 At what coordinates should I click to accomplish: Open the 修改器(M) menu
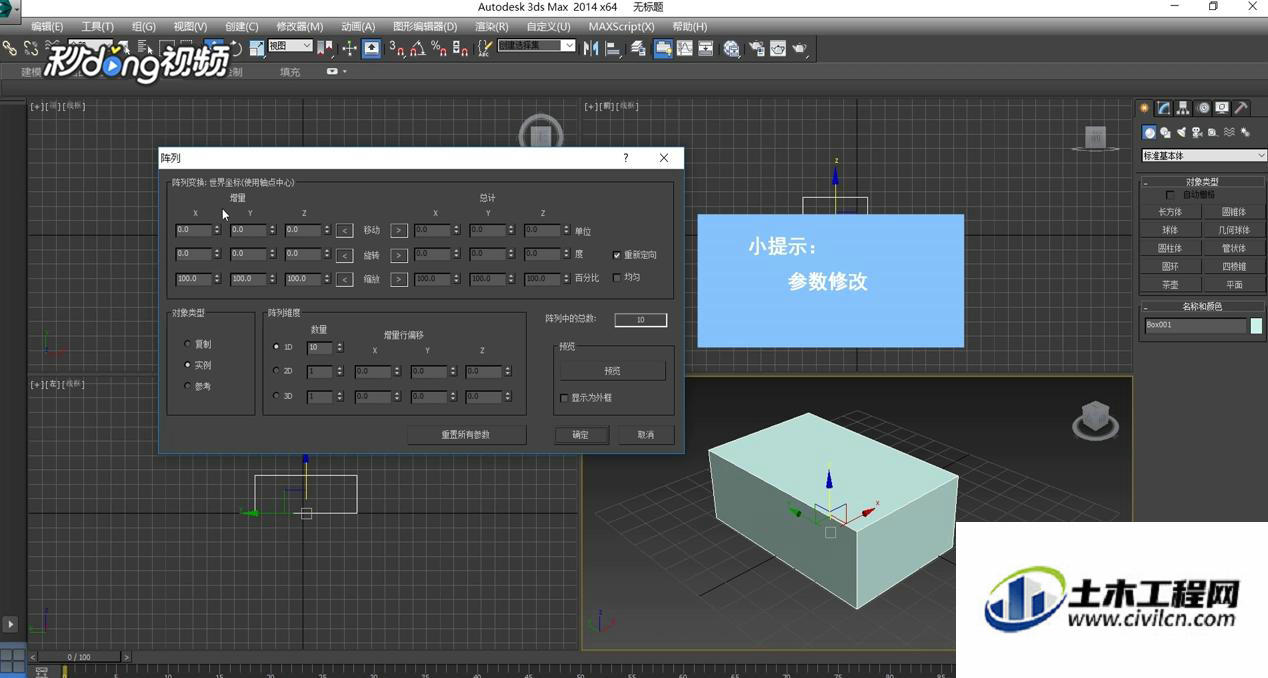point(299,27)
